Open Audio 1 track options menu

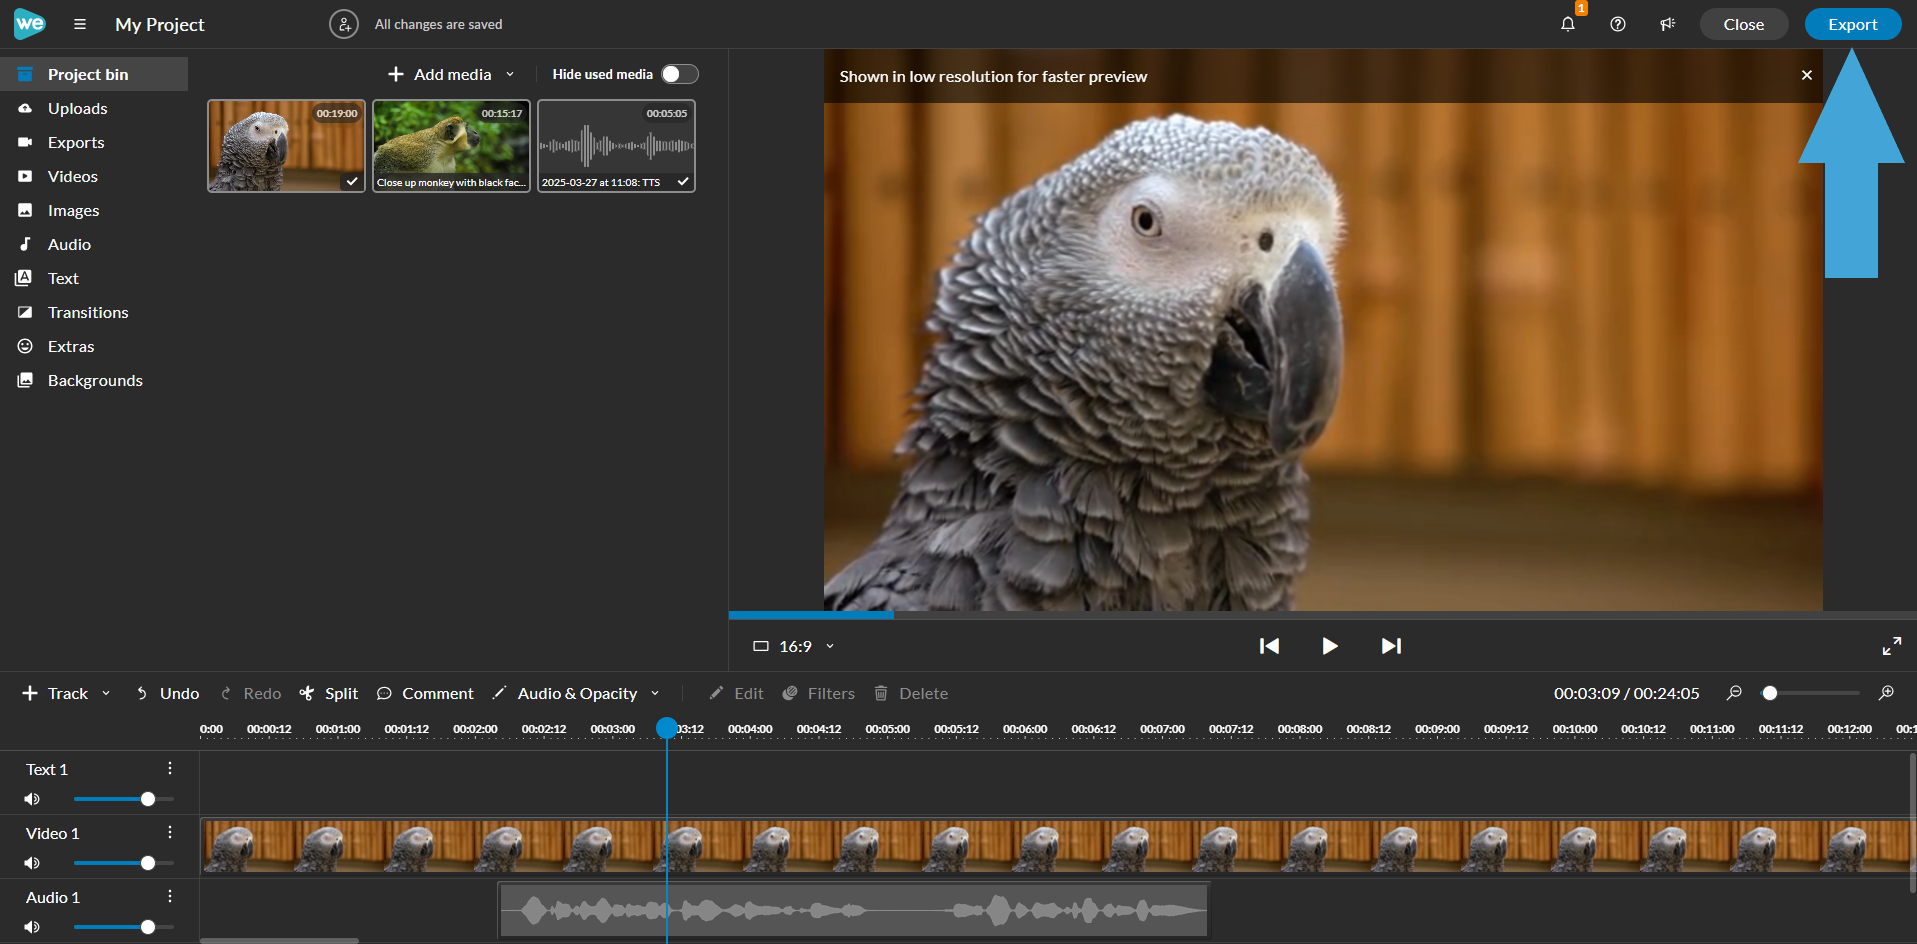pyautogui.click(x=170, y=896)
